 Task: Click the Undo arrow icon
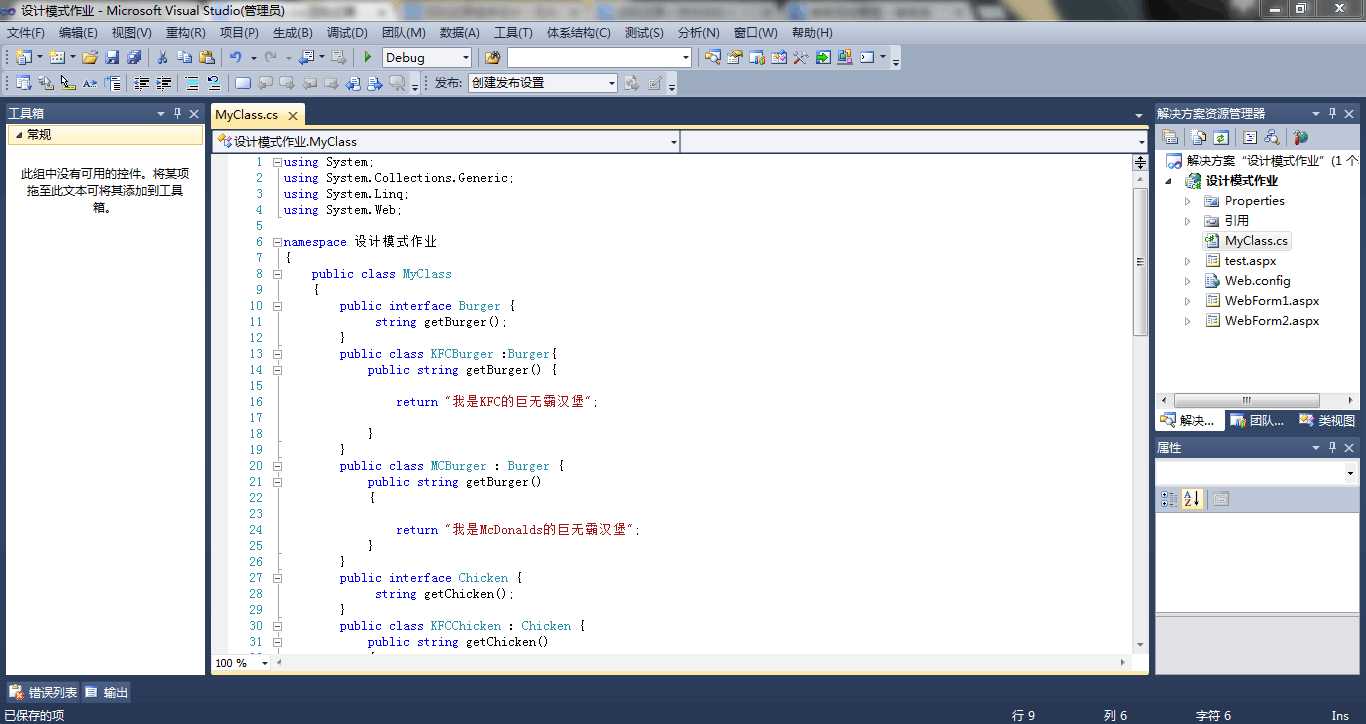235,58
